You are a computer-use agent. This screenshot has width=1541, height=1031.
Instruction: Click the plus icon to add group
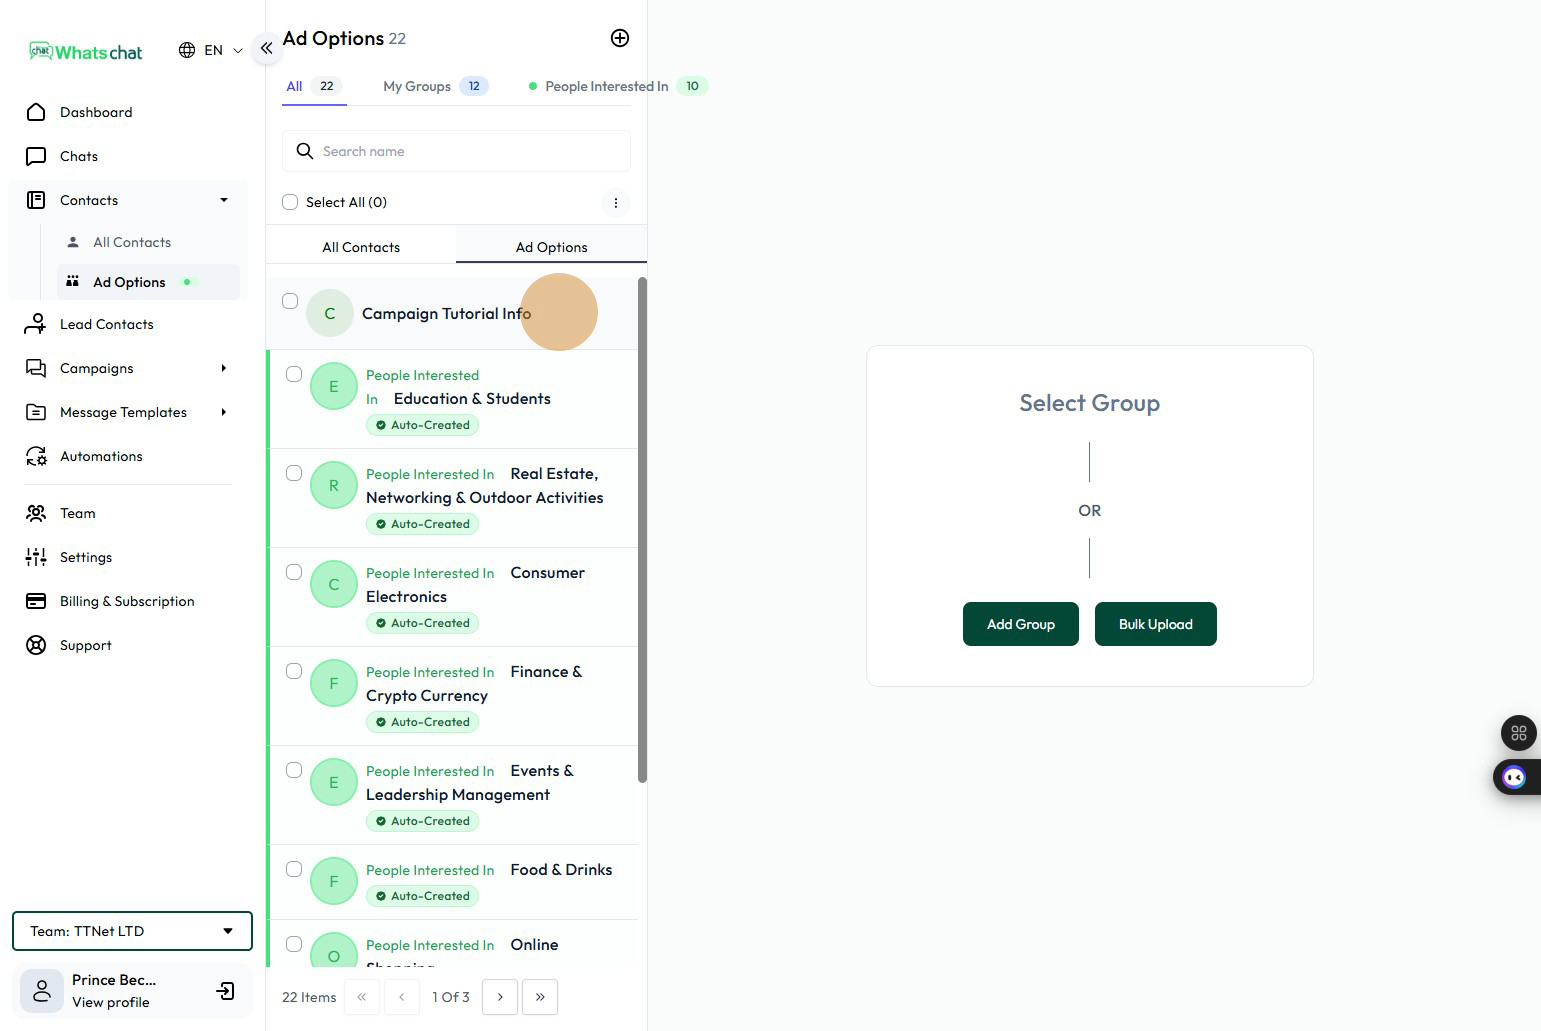click(620, 38)
